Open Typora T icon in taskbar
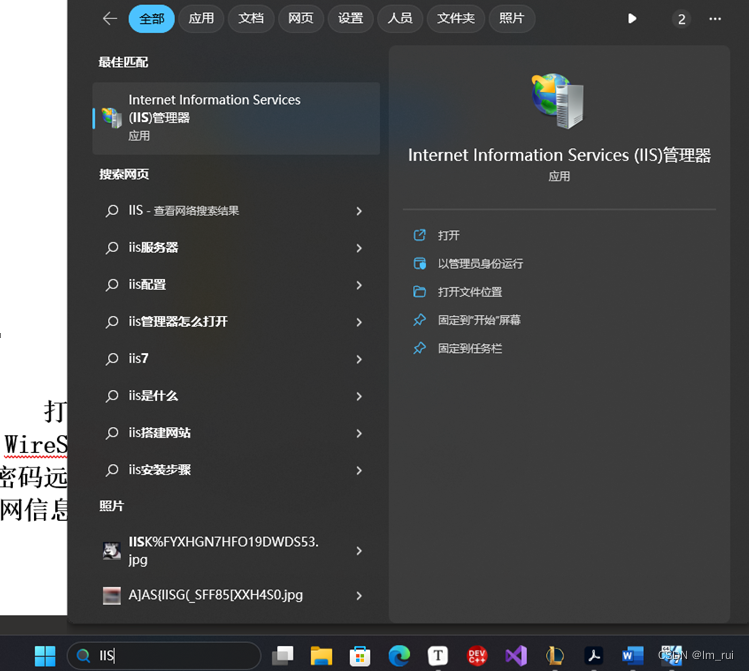749x671 pixels. tap(438, 656)
